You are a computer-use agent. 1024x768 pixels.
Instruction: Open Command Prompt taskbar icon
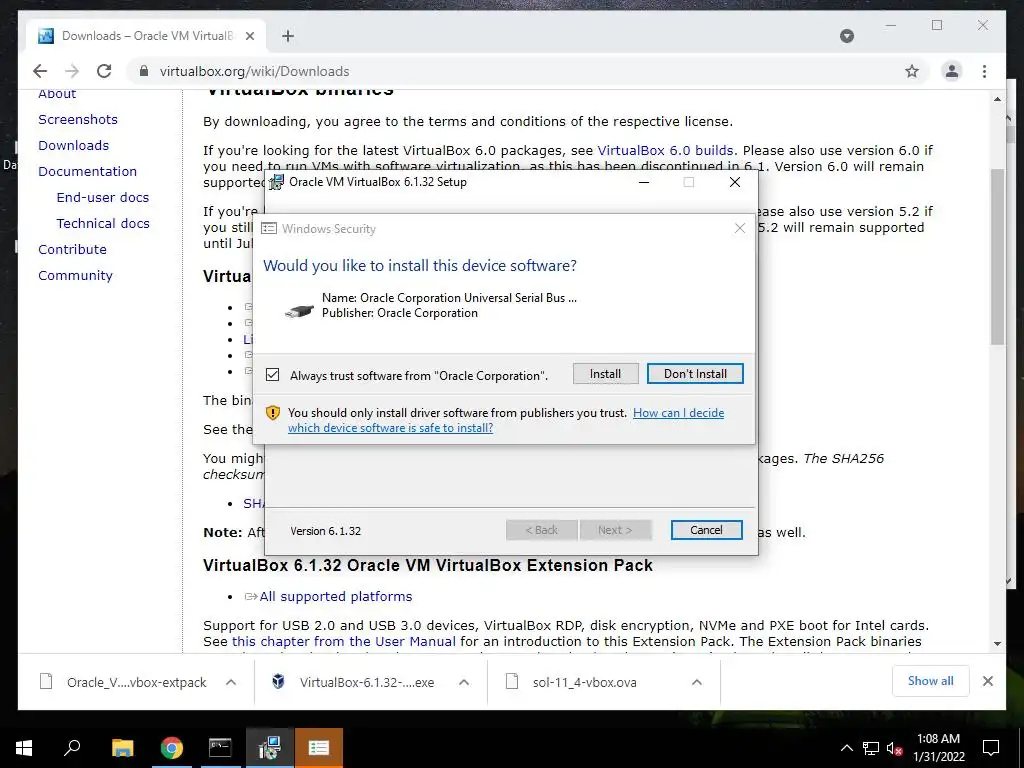point(220,748)
